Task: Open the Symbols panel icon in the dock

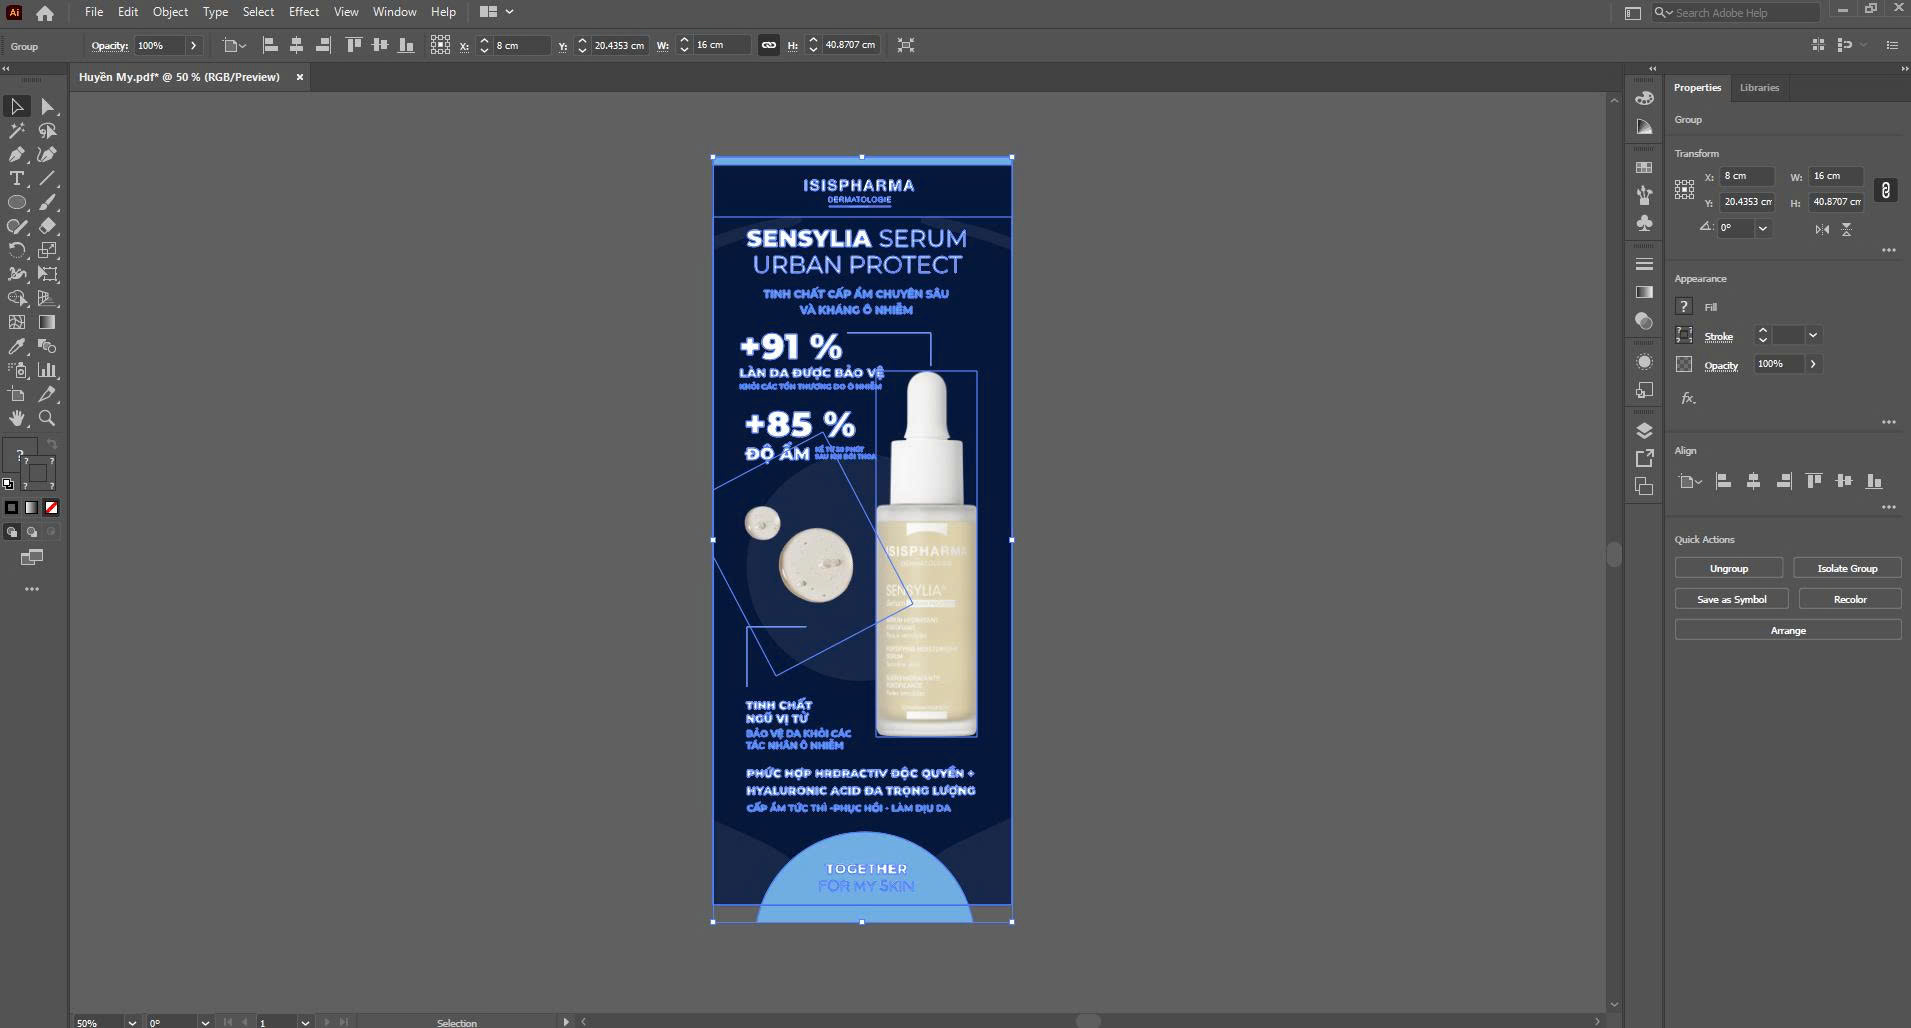Action: 1644,223
